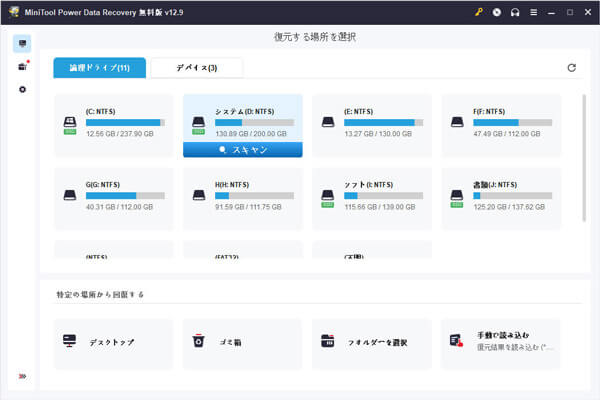Click the 書類(J: NTFS) label
This screenshot has width=600, height=400.
click(x=495, y=184)
